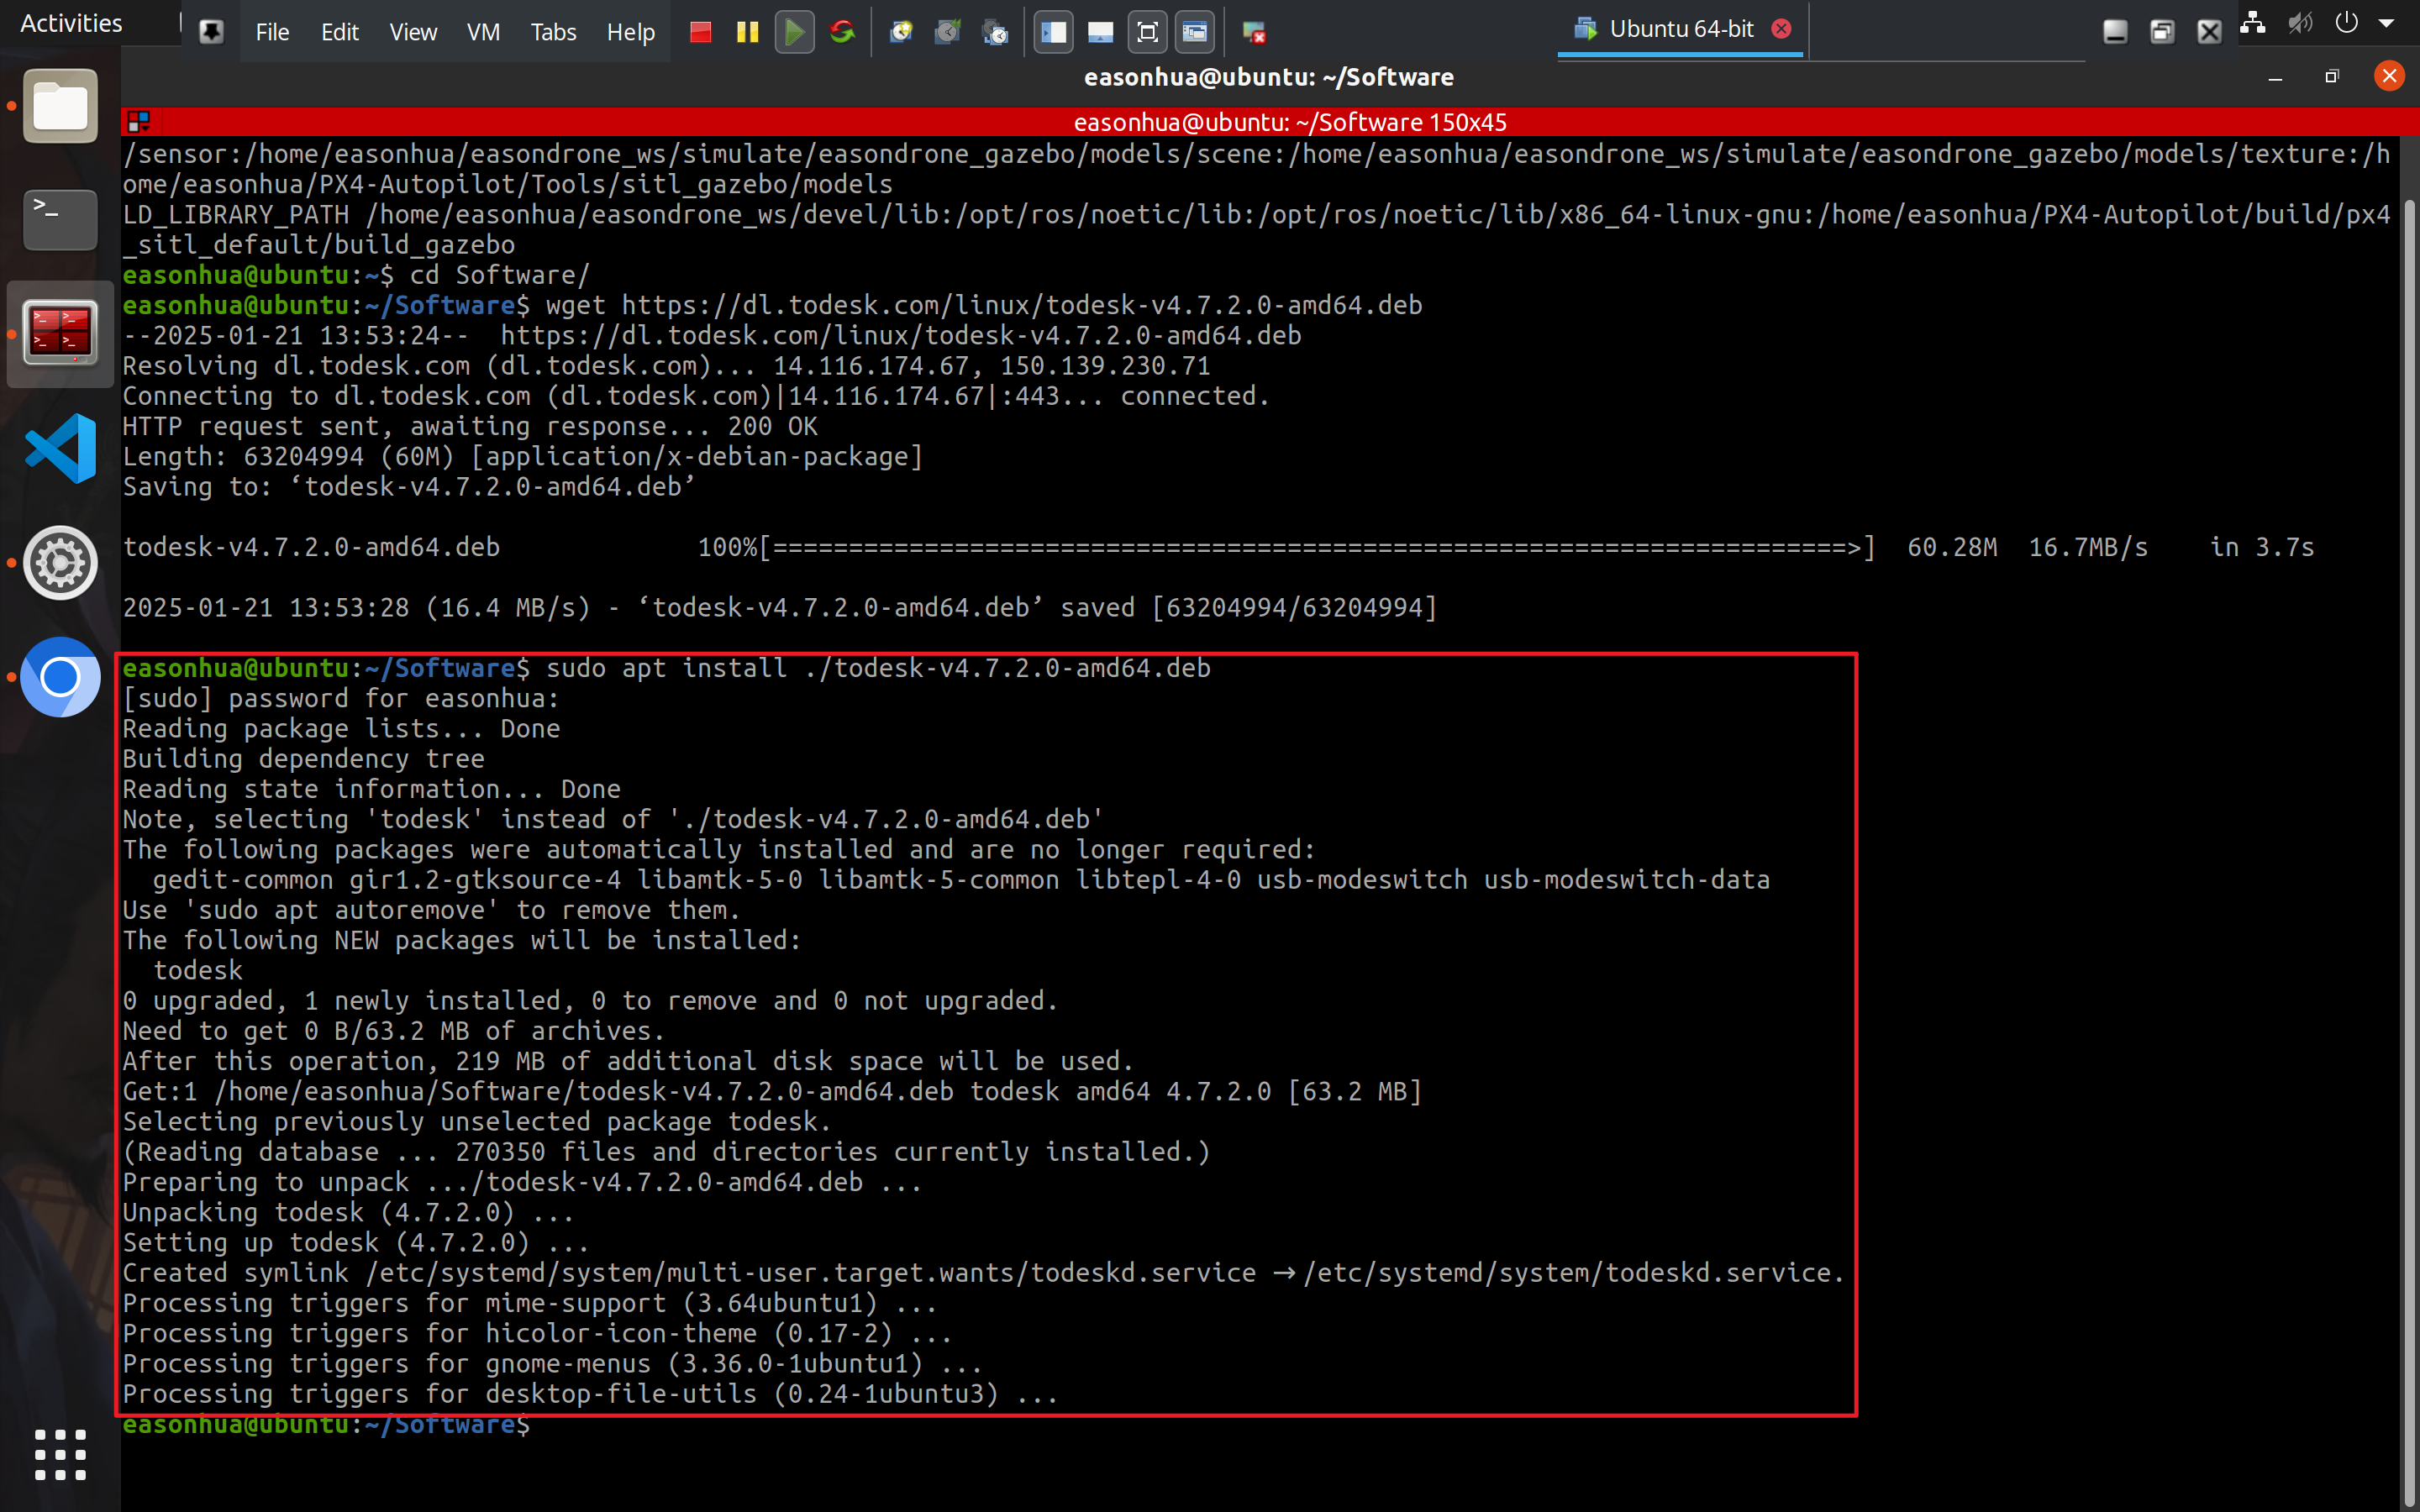
Task: Minimize the terminal window
Action: (x=2275, y=77)
